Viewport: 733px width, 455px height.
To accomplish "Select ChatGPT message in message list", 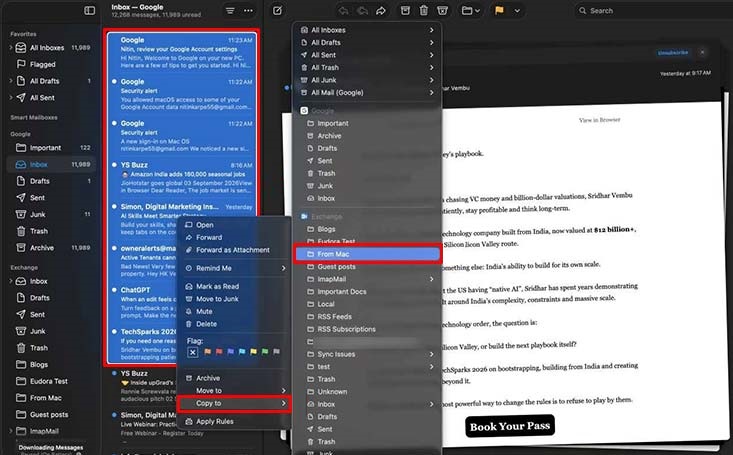I will [x=144, y=302].
